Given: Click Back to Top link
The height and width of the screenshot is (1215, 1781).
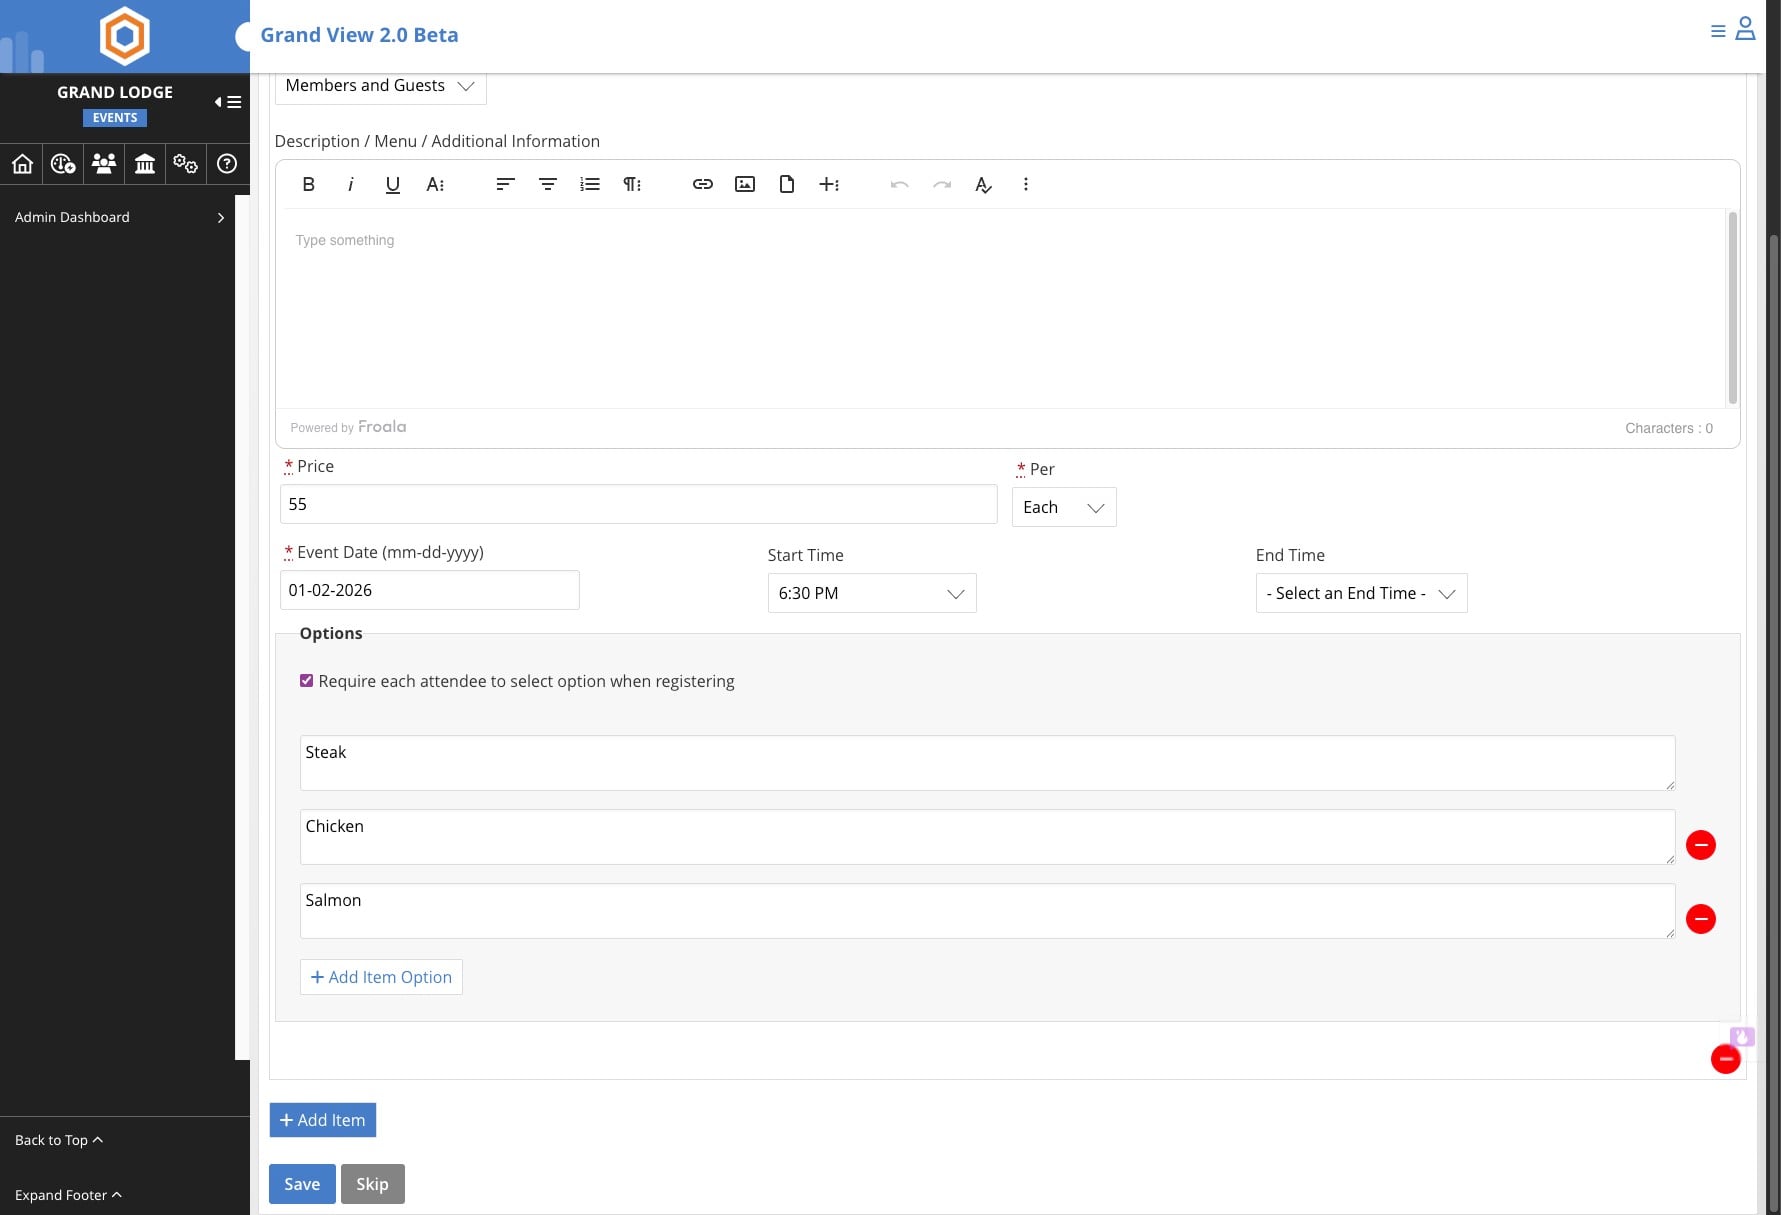Looking at the screenshot, I should pos(59,1140).
